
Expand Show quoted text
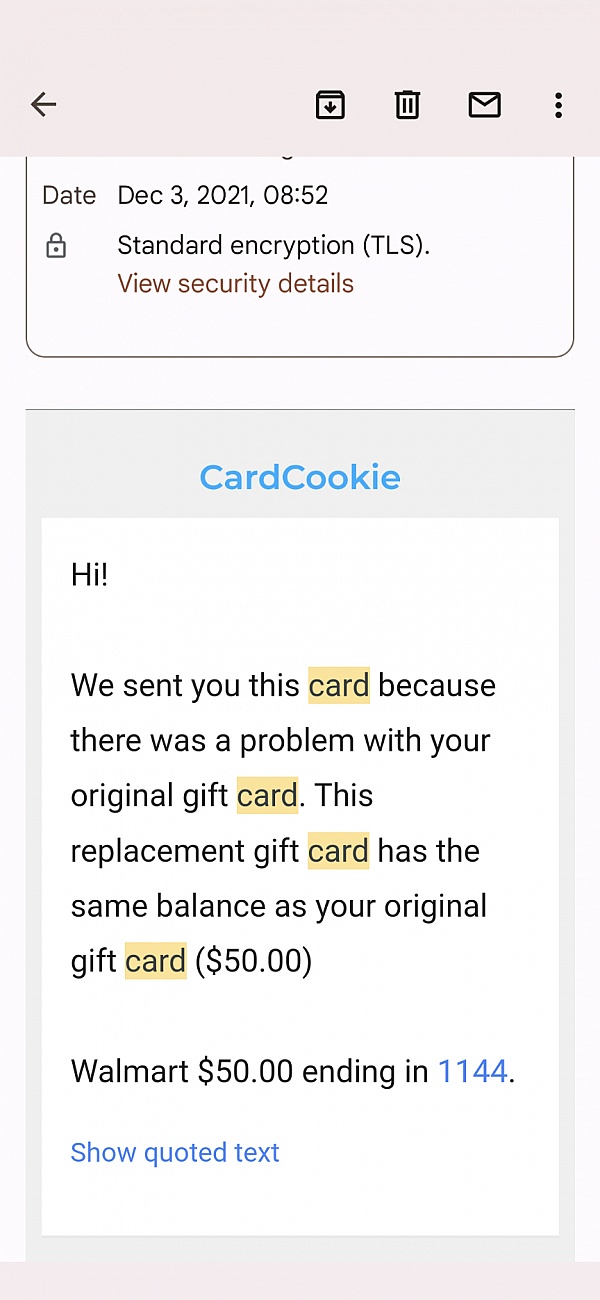175,1153
